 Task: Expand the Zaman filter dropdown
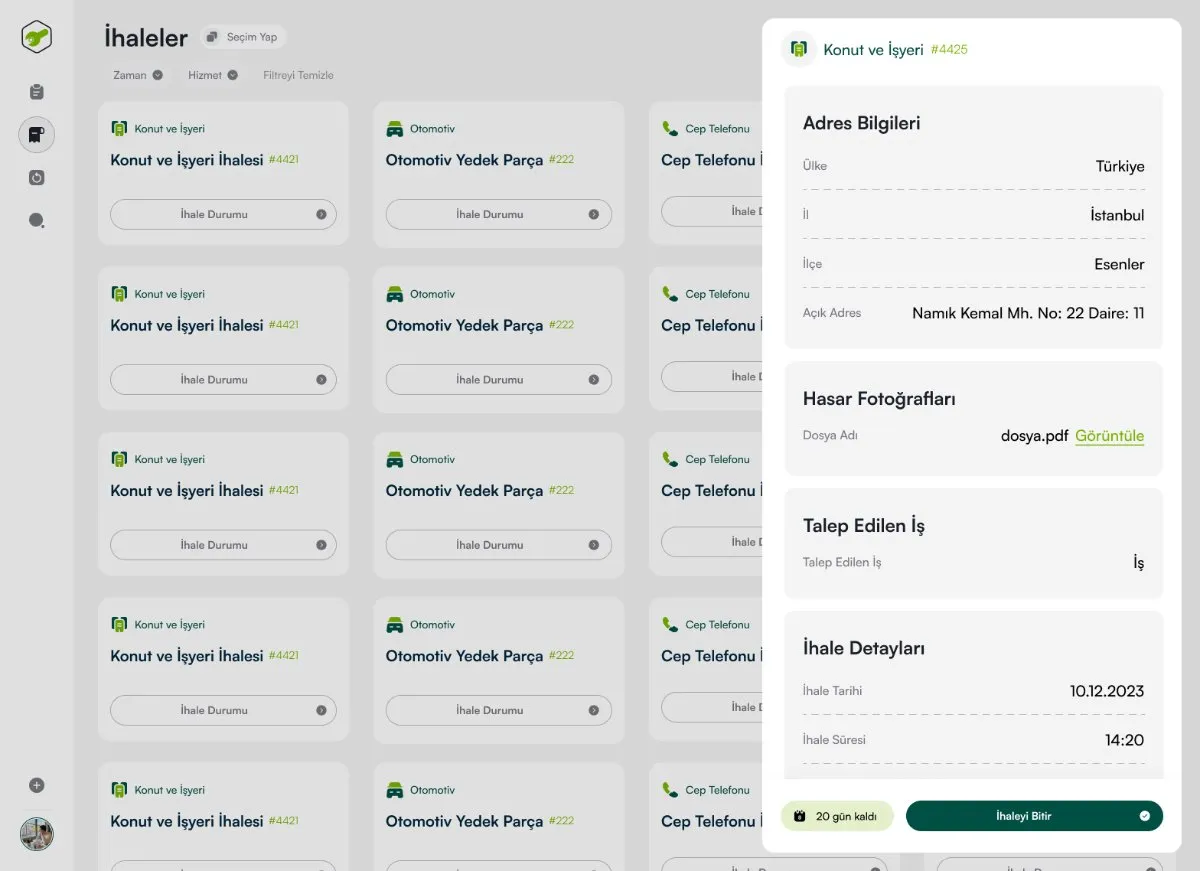coord(138,75)
